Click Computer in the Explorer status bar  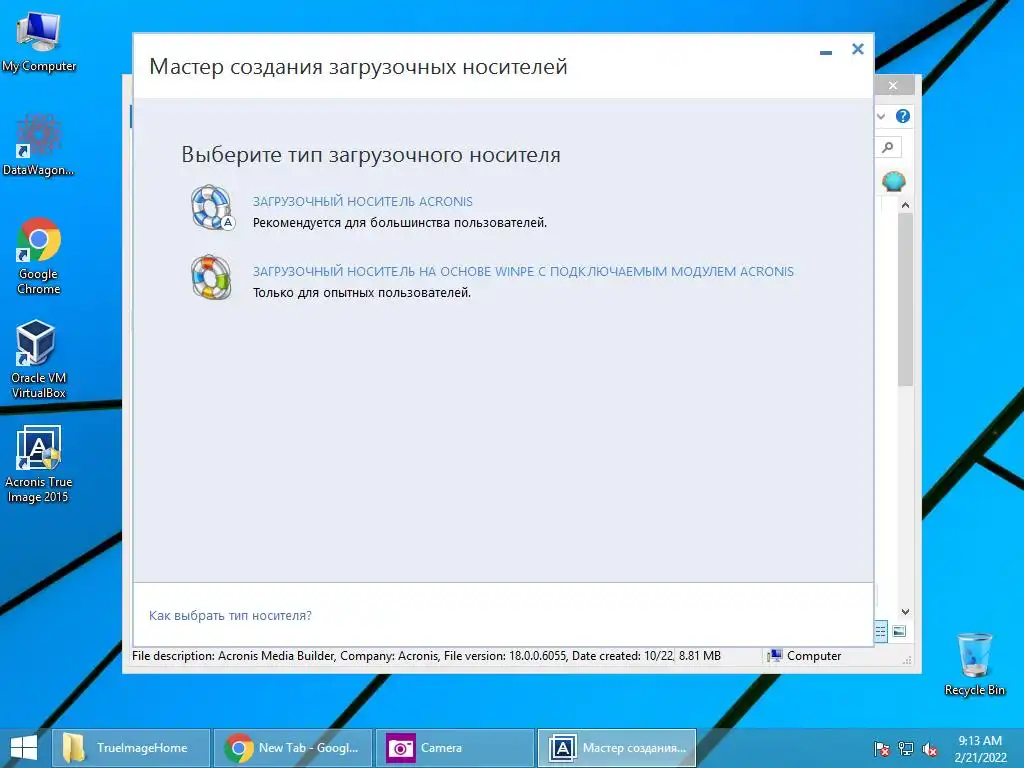(x=805, y=656)
